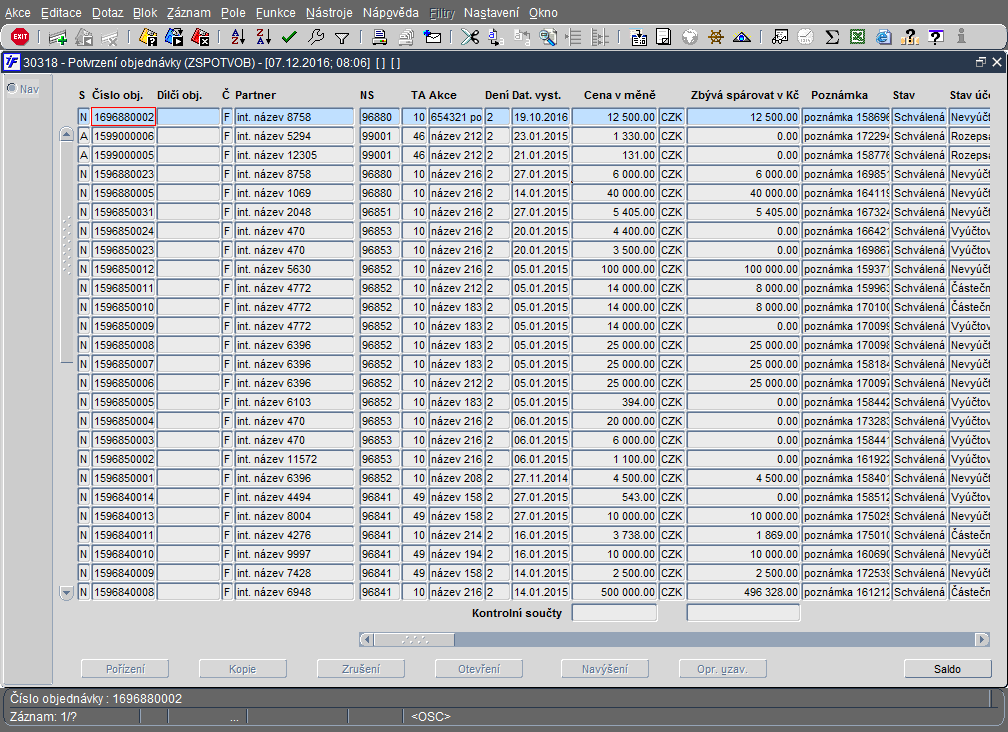Image resolution: width=1008 pixels, height=732 pixels.
Task: Click the vertical scrollbar up arrow
Action: tap(66, 135)
